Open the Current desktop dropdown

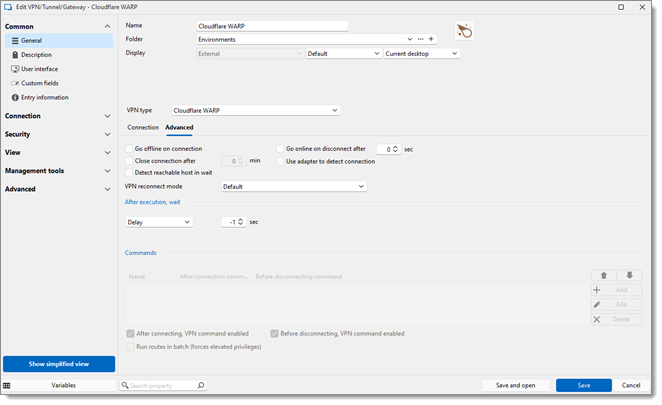(421, 54)
